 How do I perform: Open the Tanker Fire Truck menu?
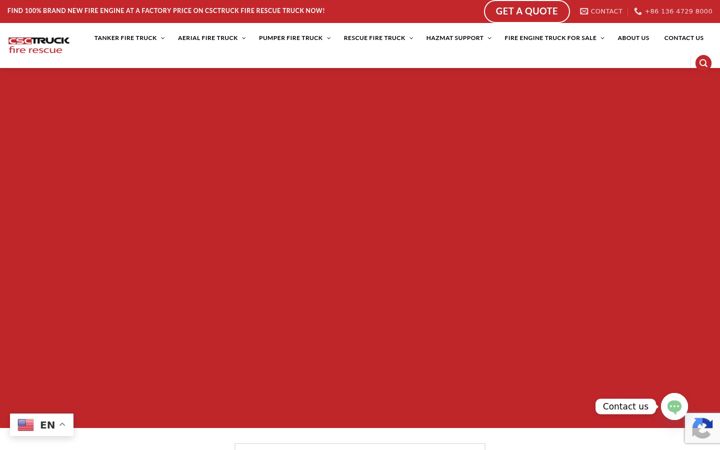[x=125, y=38]
